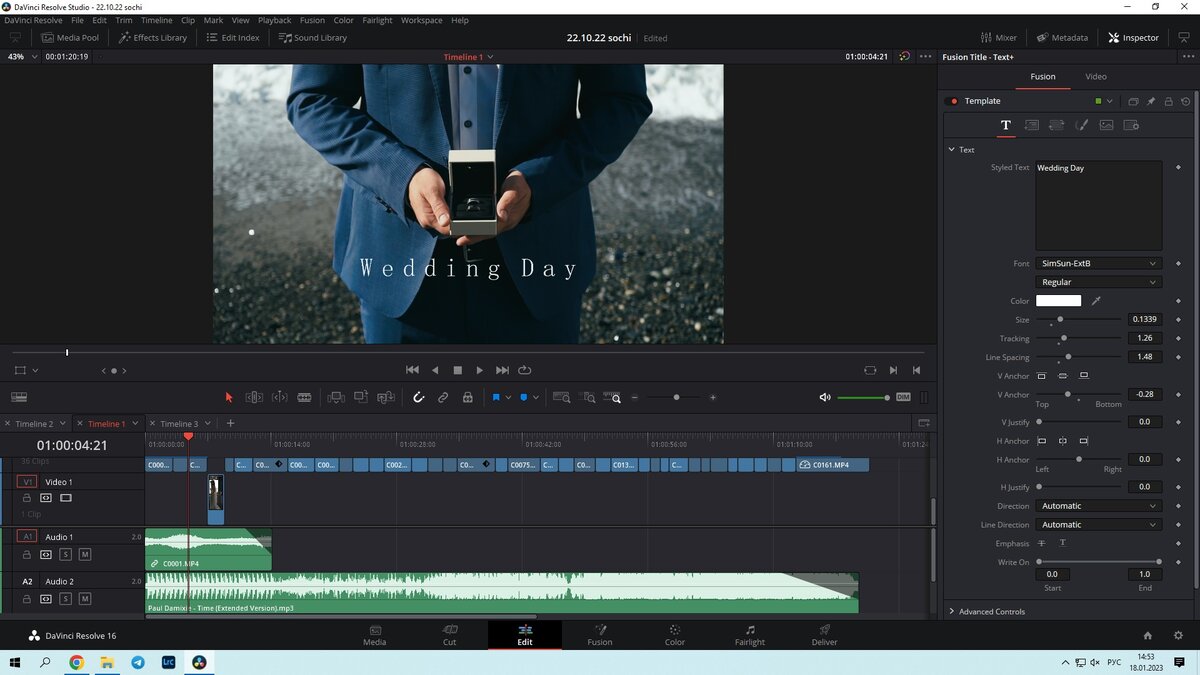Click the white text Color swatch
1200x675 pixels.
pyautogui.click(x=1058, y=301)
